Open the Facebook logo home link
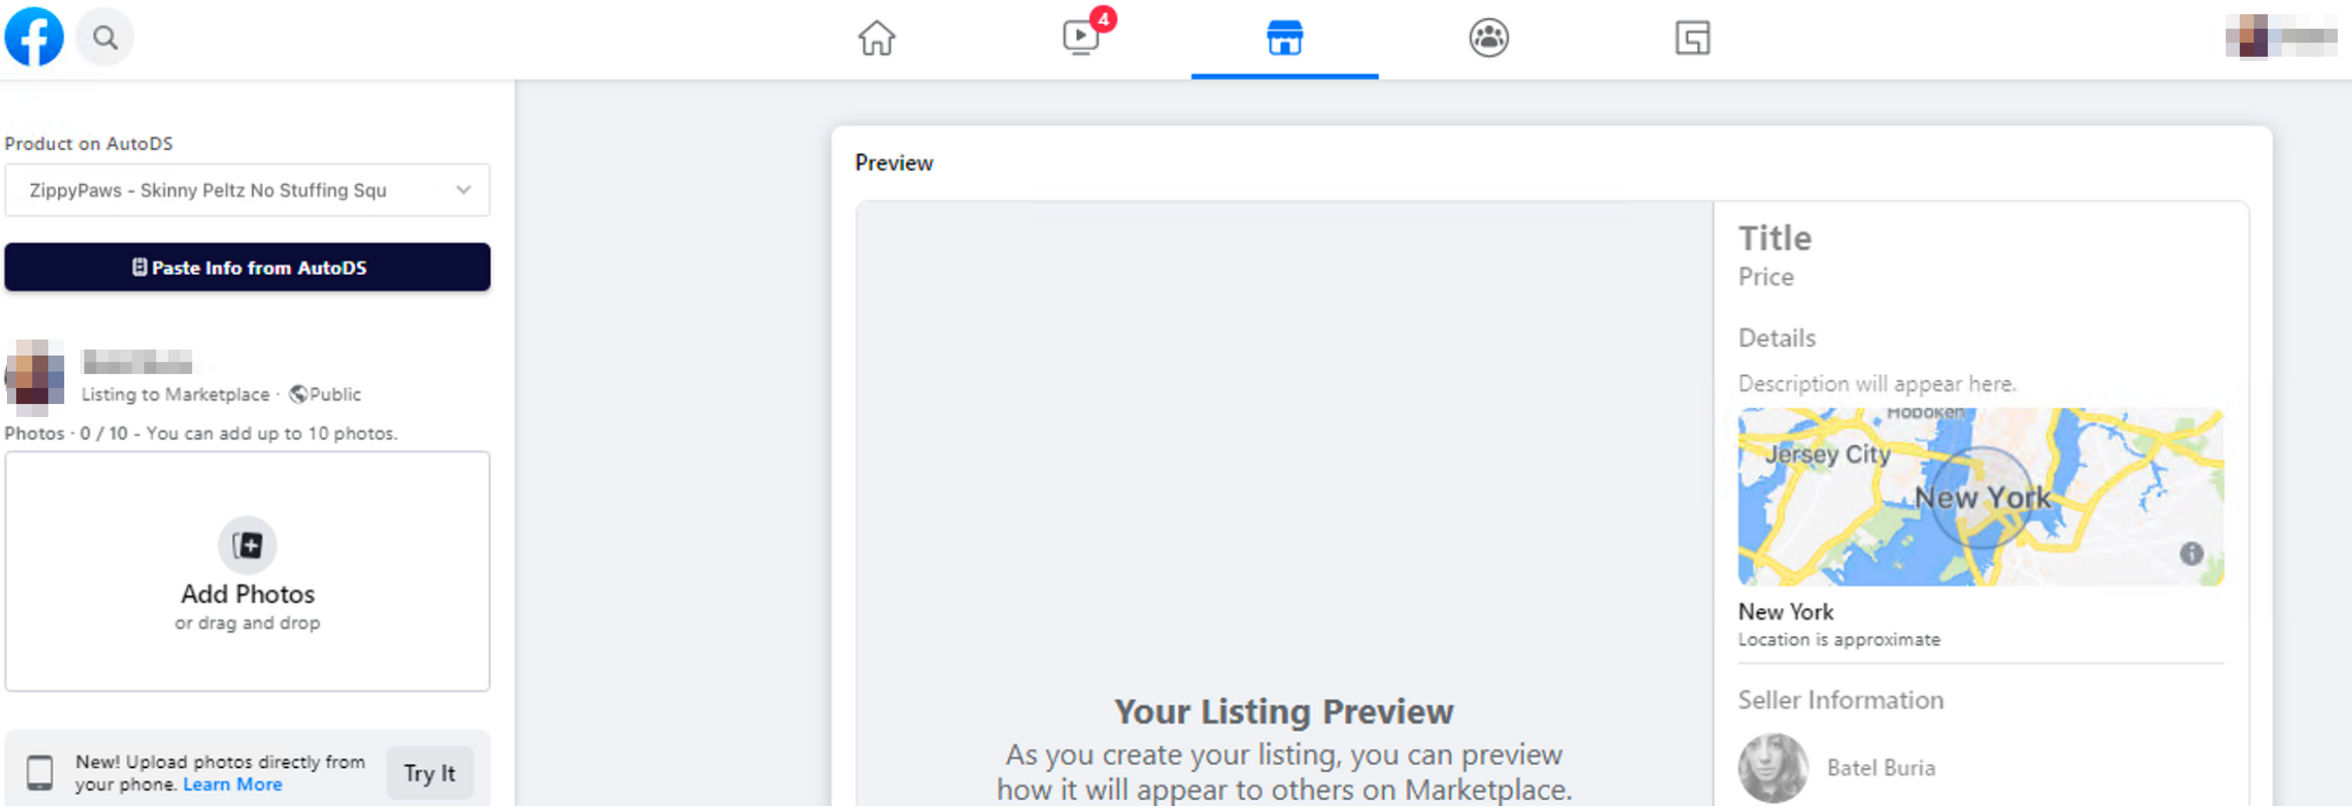This screenshot has width=2352, height=808. tap(34, 37)
